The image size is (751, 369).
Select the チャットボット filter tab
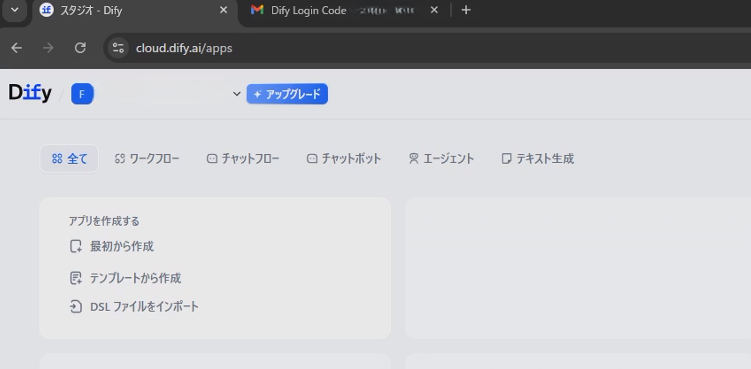[x=344, y=159]
